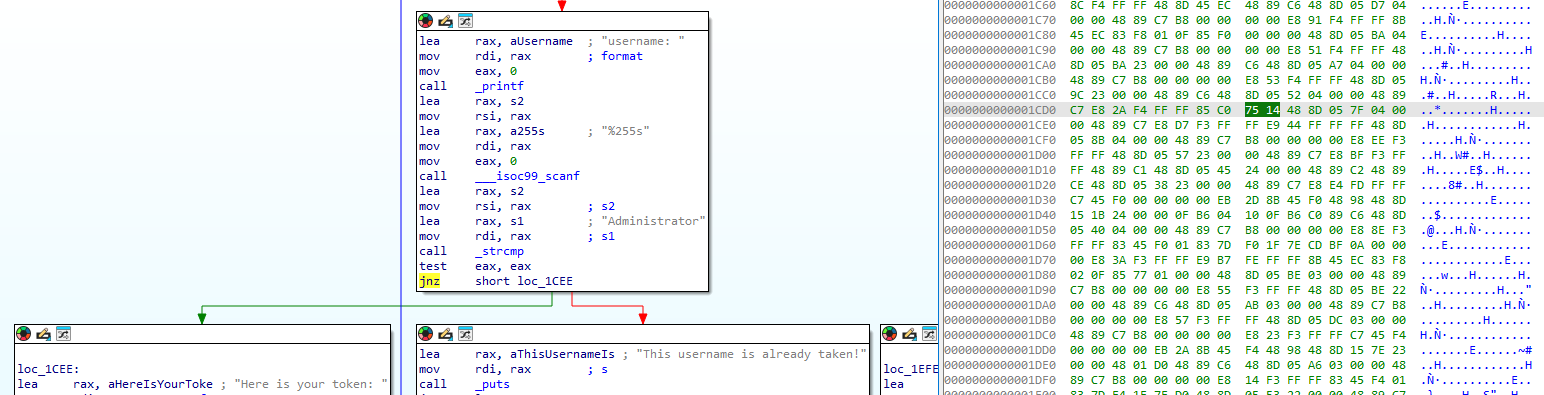Group nodes icon on the username printf block
The image size is (1544, 395).
click(x=464, y=20)
